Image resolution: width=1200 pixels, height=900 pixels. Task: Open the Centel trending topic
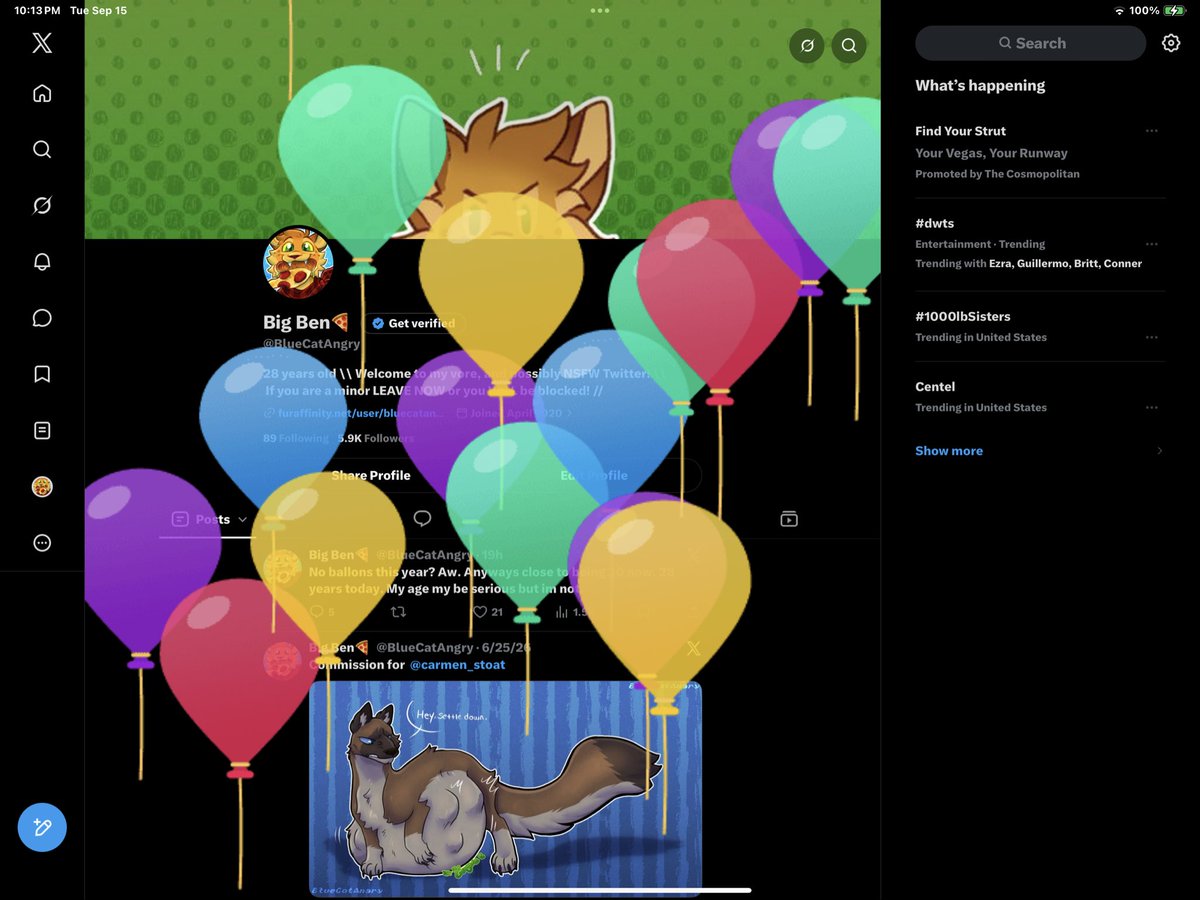pyautogui.click(x=1040, y=396)
